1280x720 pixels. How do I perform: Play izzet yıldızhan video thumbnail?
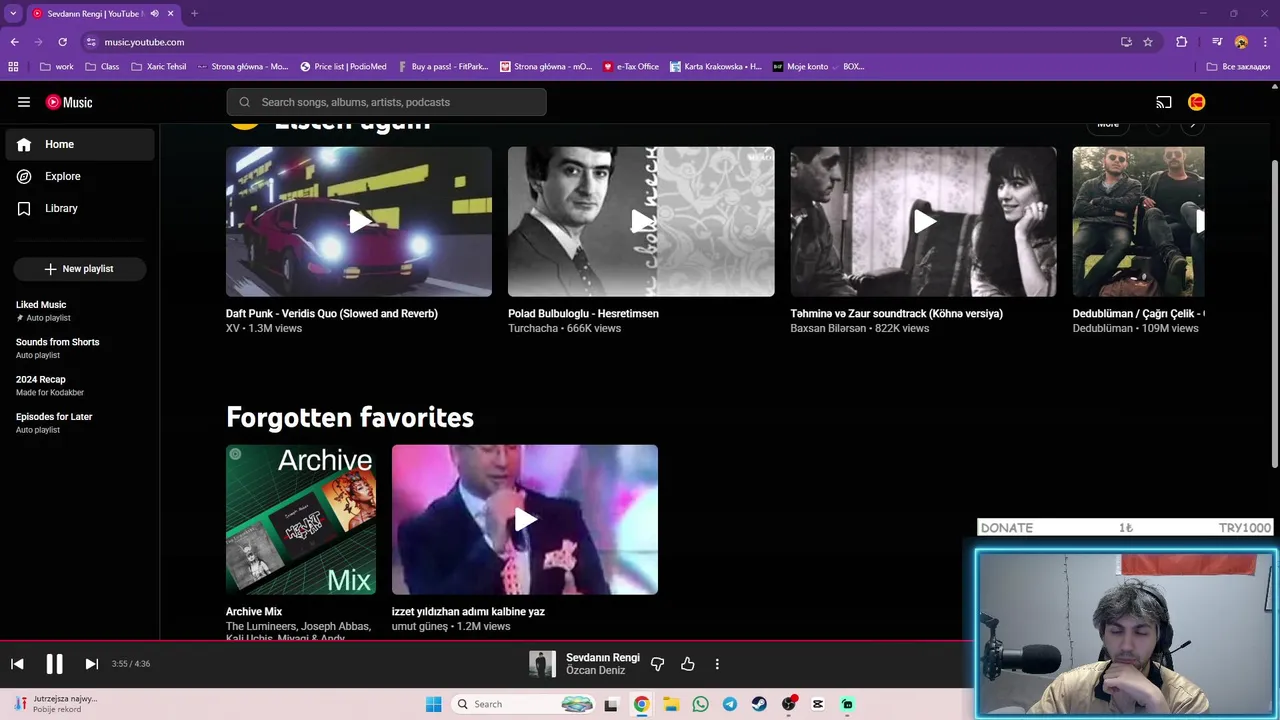(x=525, y=520)
